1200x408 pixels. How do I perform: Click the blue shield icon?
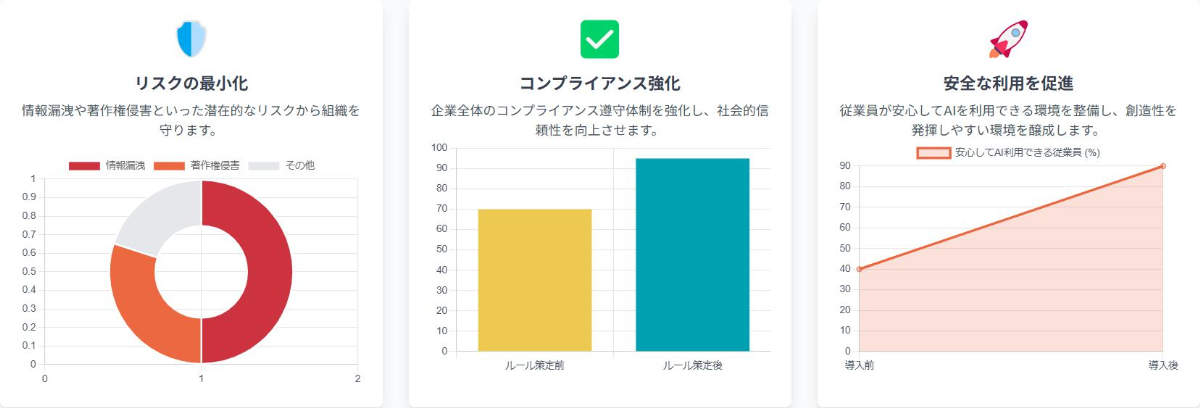[191, 39]
